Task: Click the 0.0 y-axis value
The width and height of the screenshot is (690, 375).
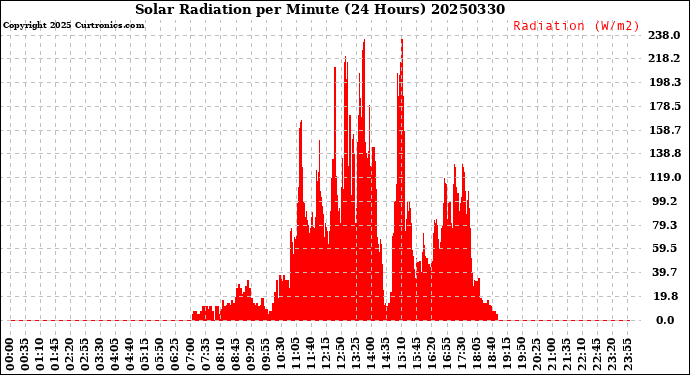Action: [x=665, y=320]
